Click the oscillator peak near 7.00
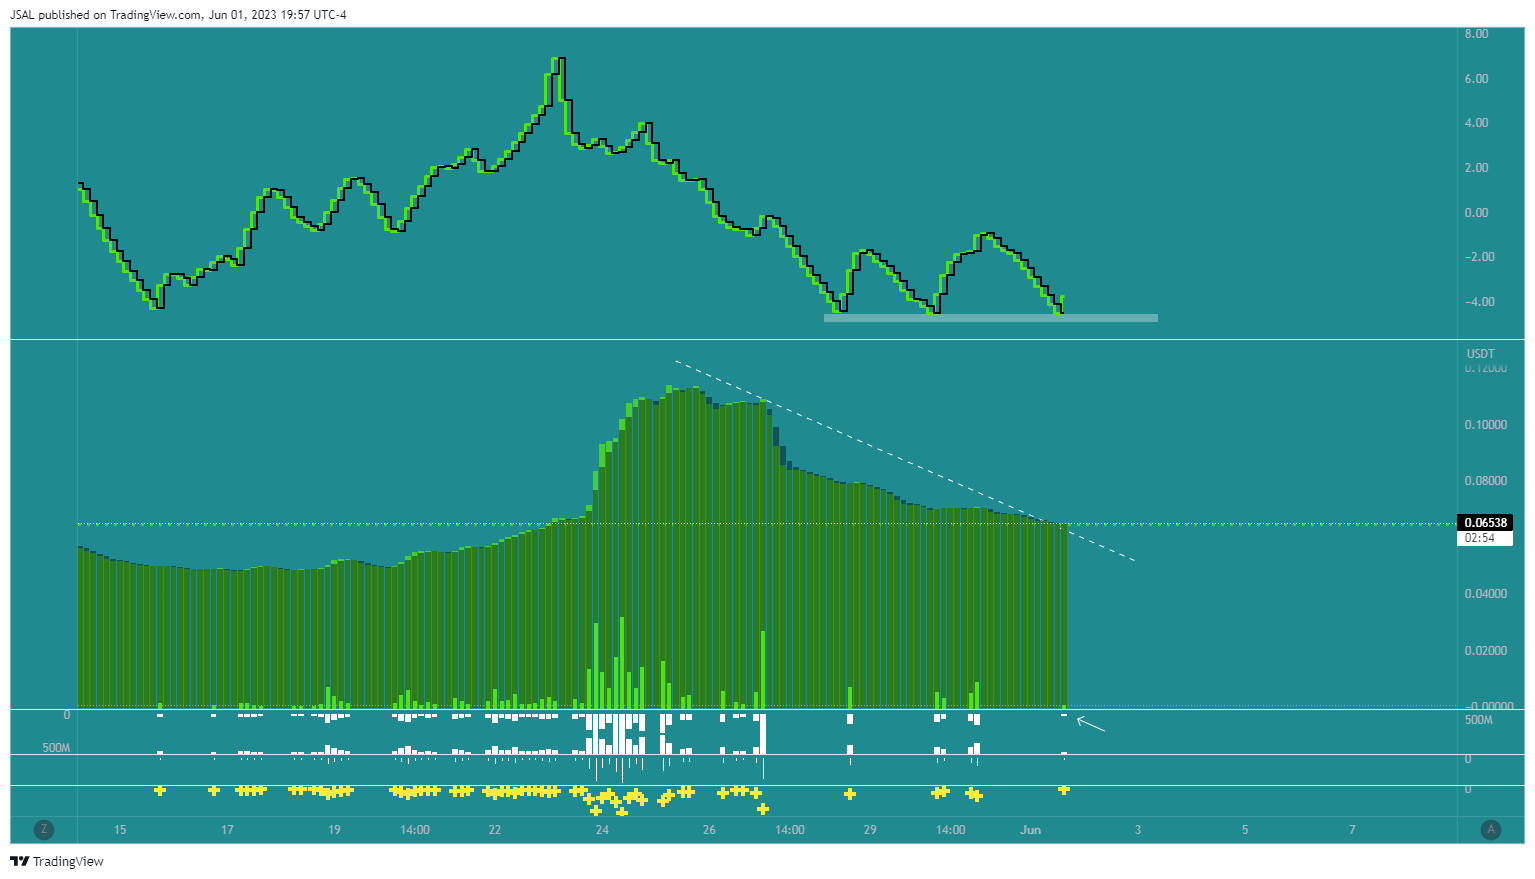1535x879 pixels. pos(559,60)
